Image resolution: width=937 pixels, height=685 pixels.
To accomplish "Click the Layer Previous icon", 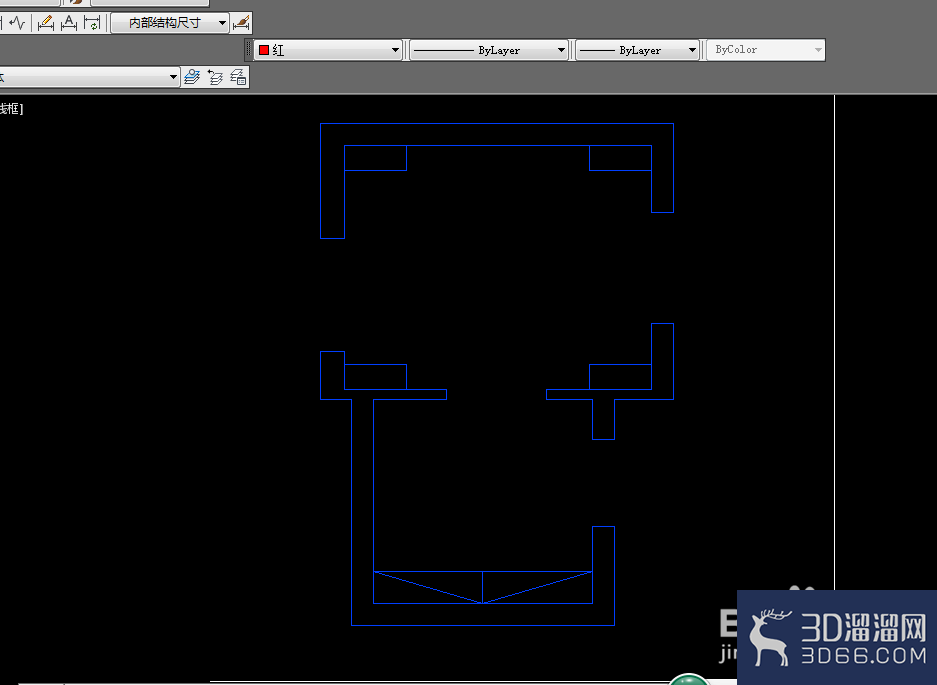I will 215,77.
